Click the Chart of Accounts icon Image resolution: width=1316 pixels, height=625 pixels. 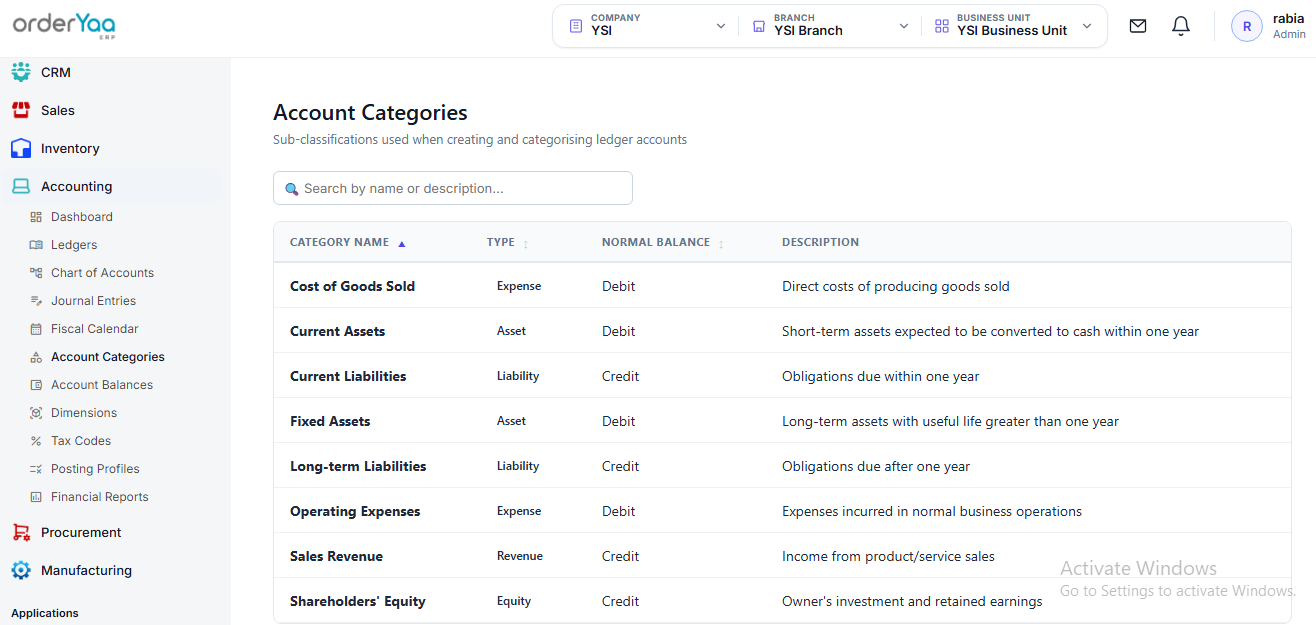tap(36, 273)
